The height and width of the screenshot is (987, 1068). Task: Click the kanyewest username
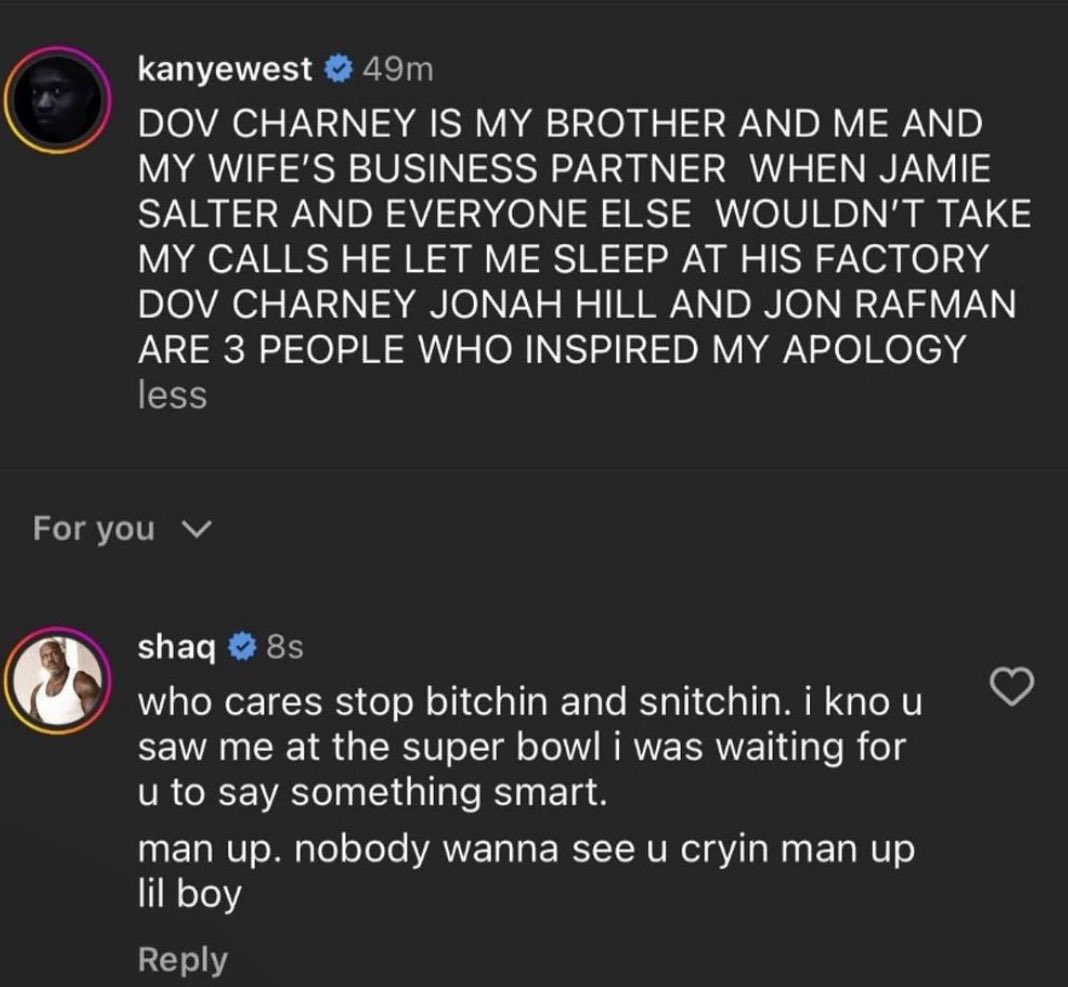tap(225, 68)
